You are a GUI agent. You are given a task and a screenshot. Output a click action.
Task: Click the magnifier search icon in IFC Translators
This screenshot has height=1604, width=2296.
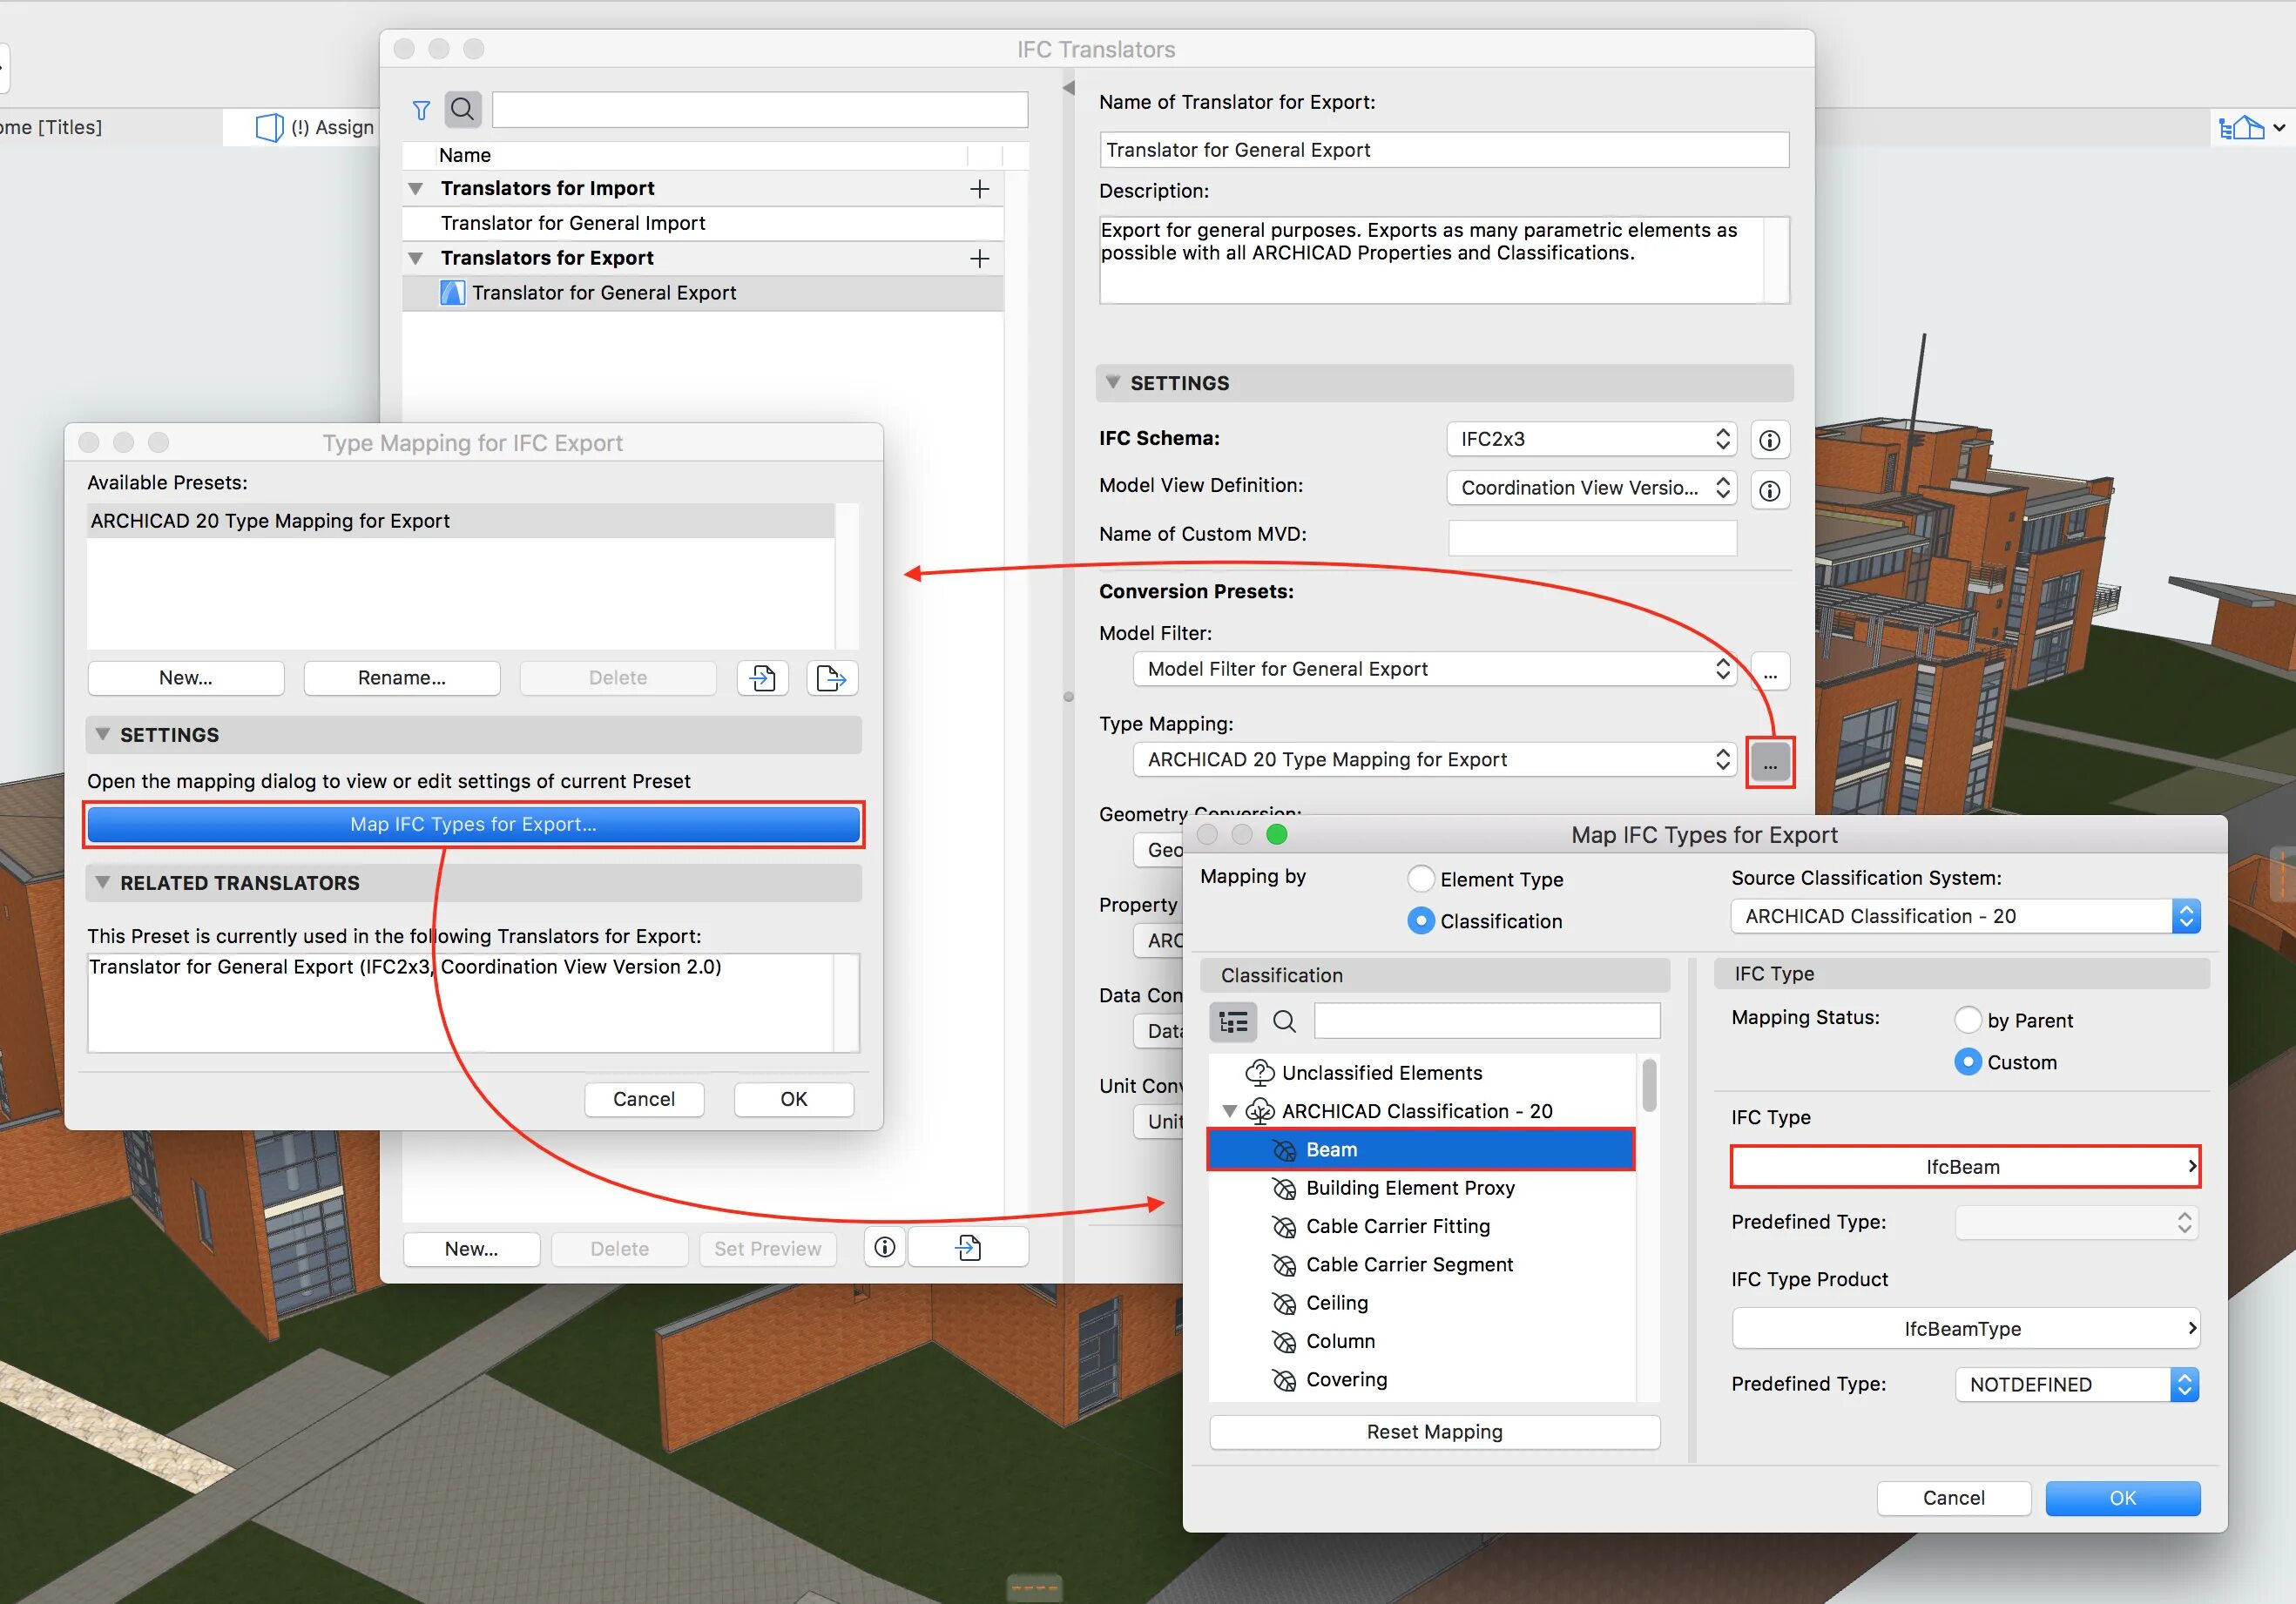462,109
